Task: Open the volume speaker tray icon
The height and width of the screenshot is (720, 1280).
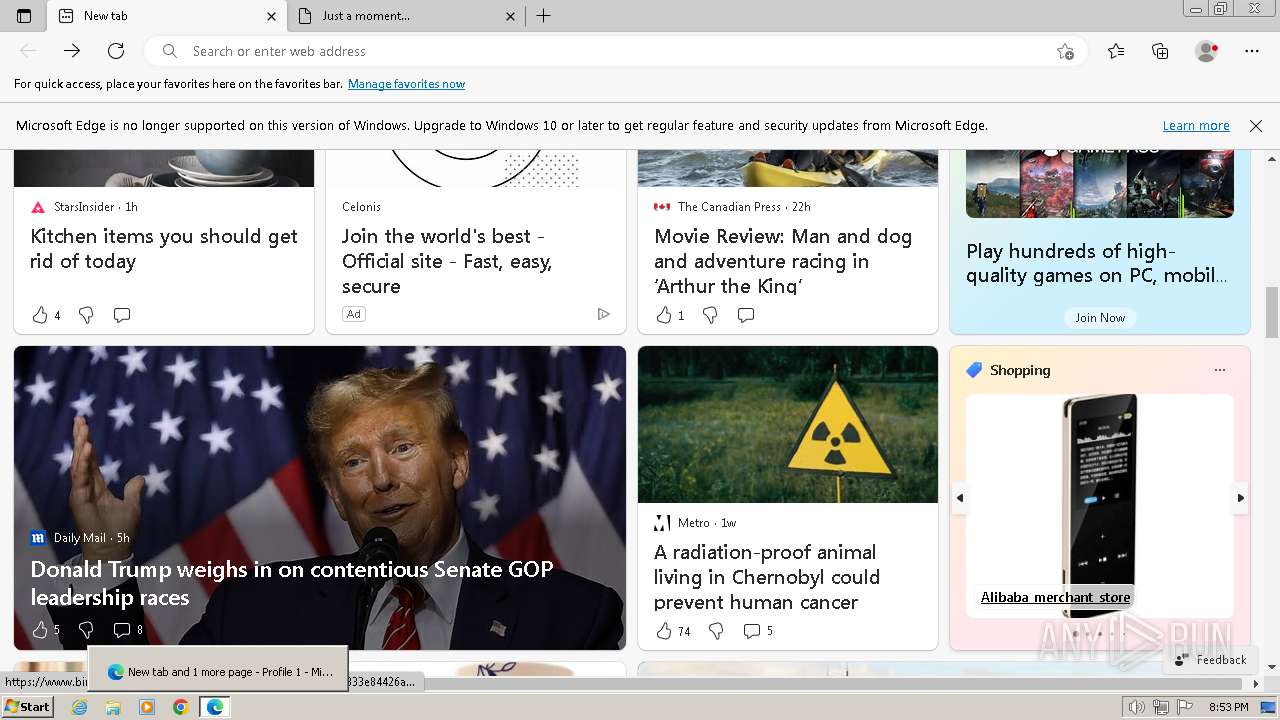Action: tap(1137, 707)
